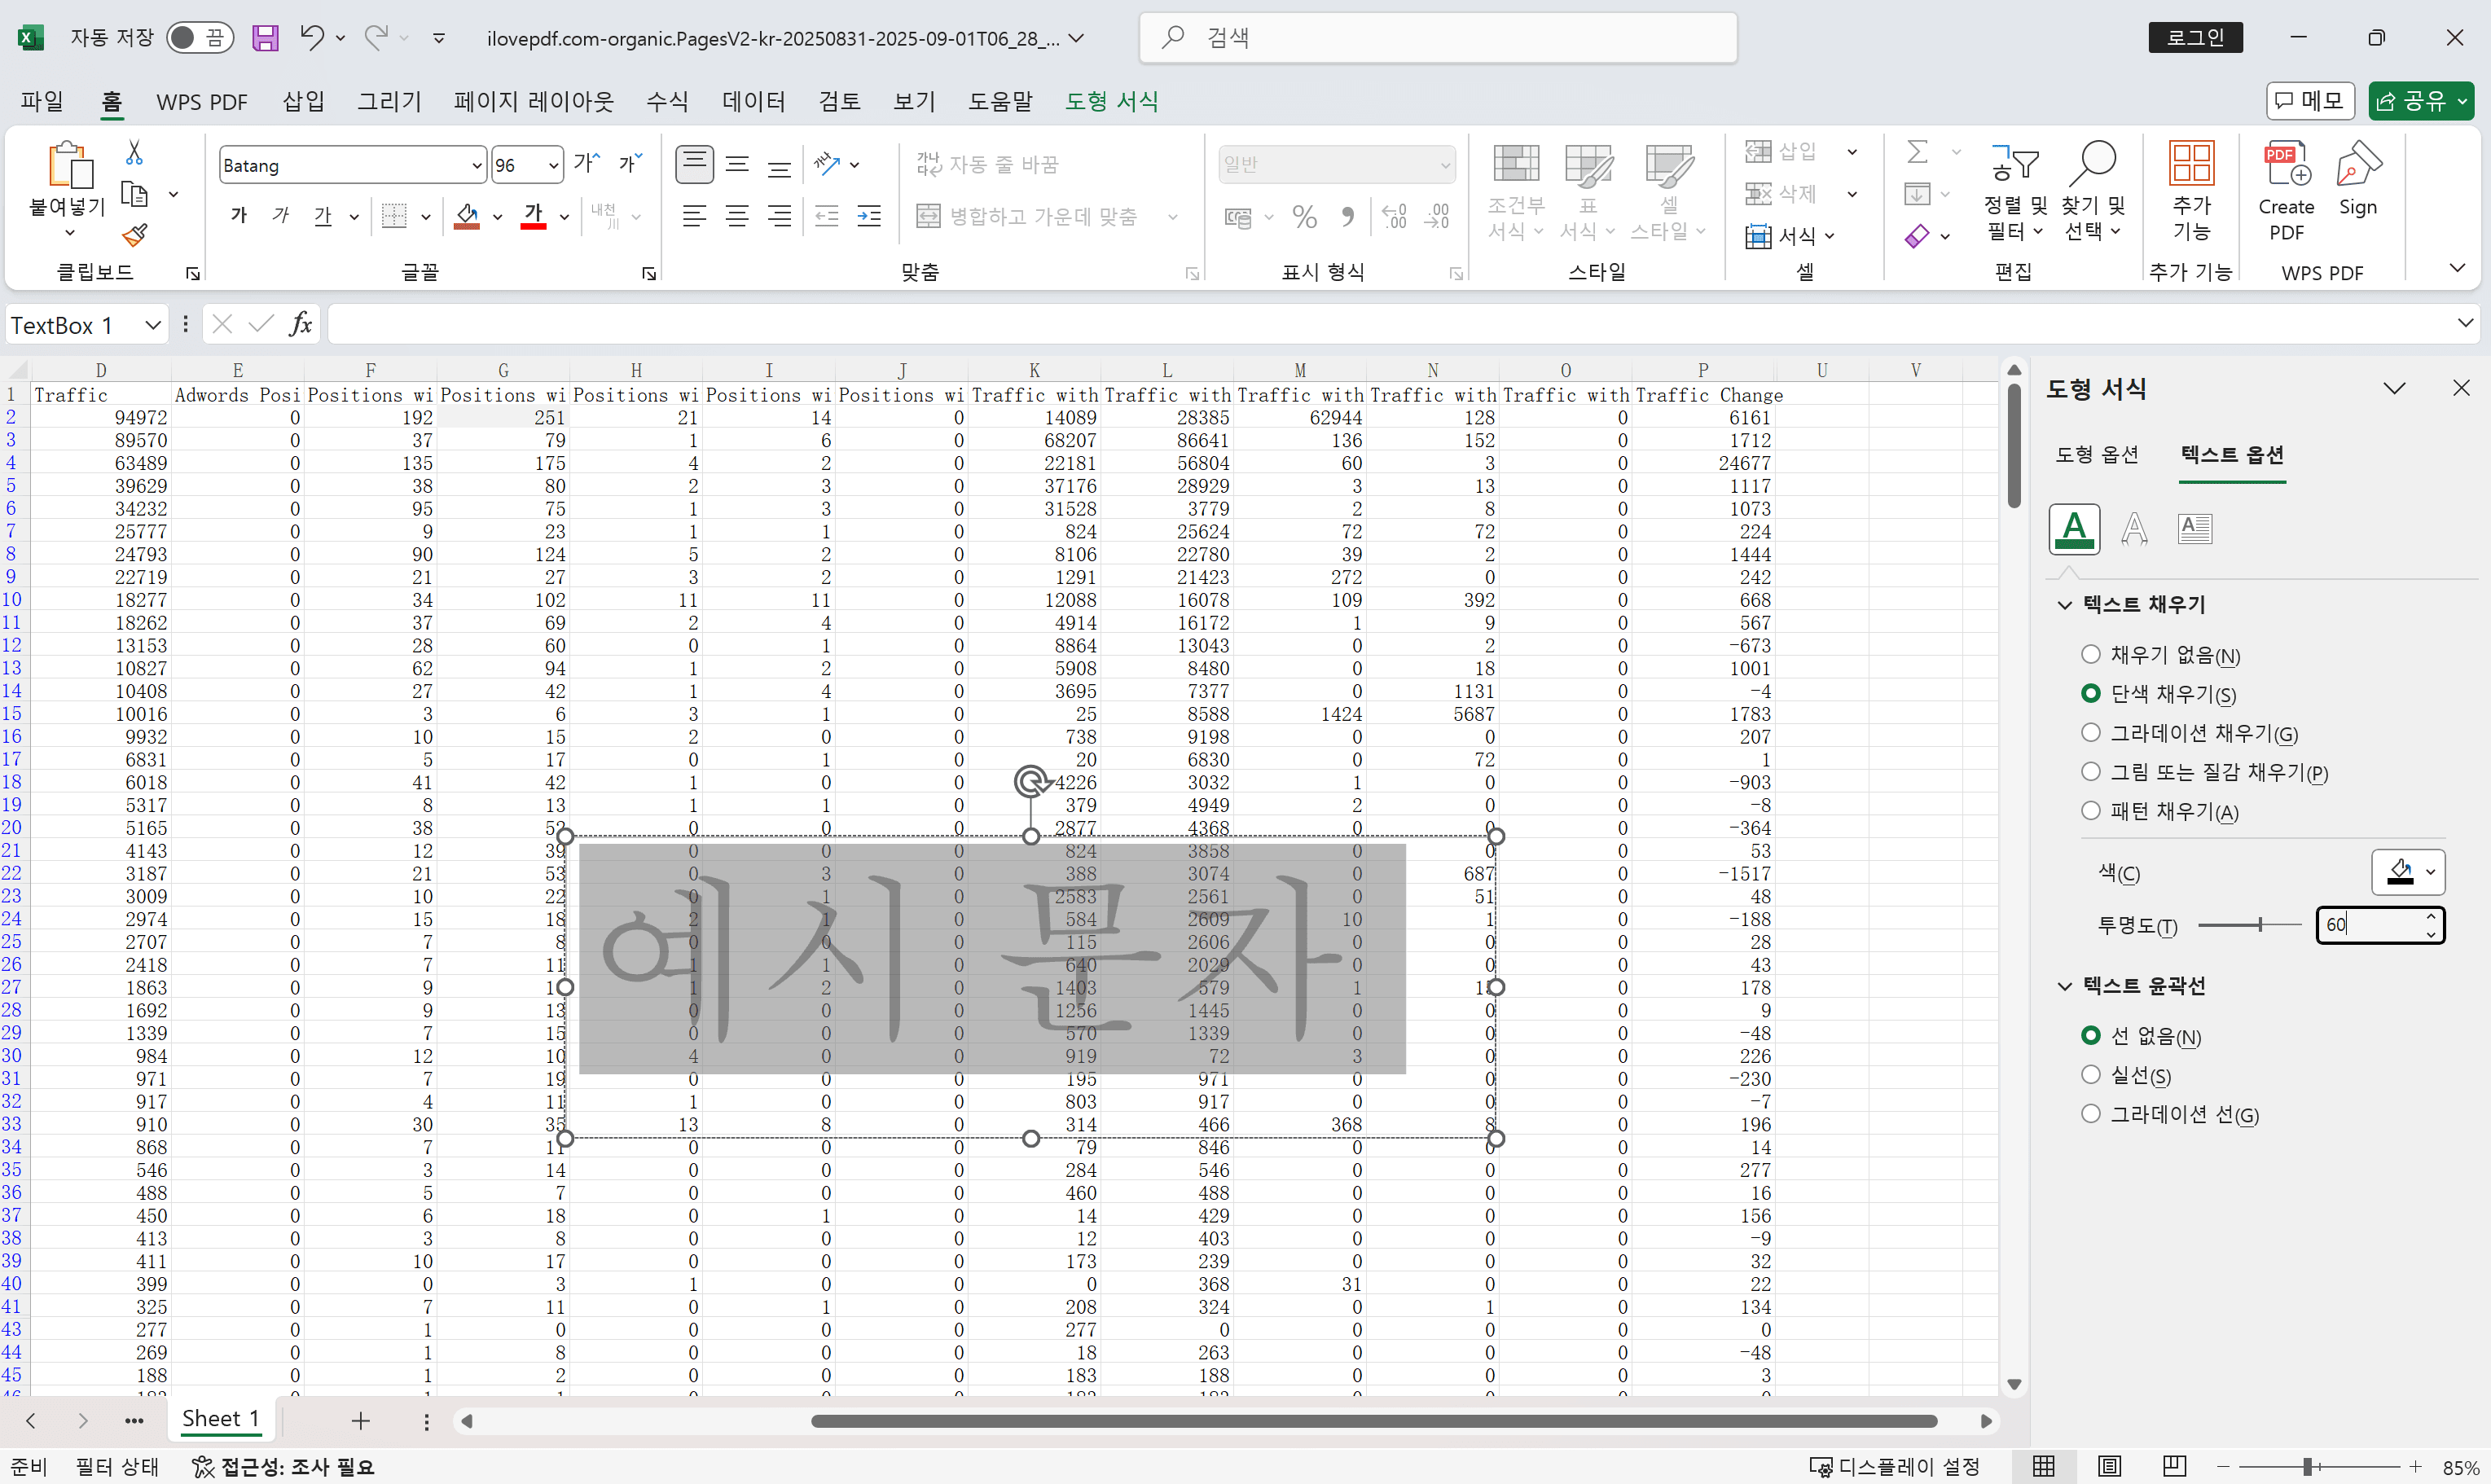Click the 로그인 button

pyautogui.click(x=2195, y=37)
